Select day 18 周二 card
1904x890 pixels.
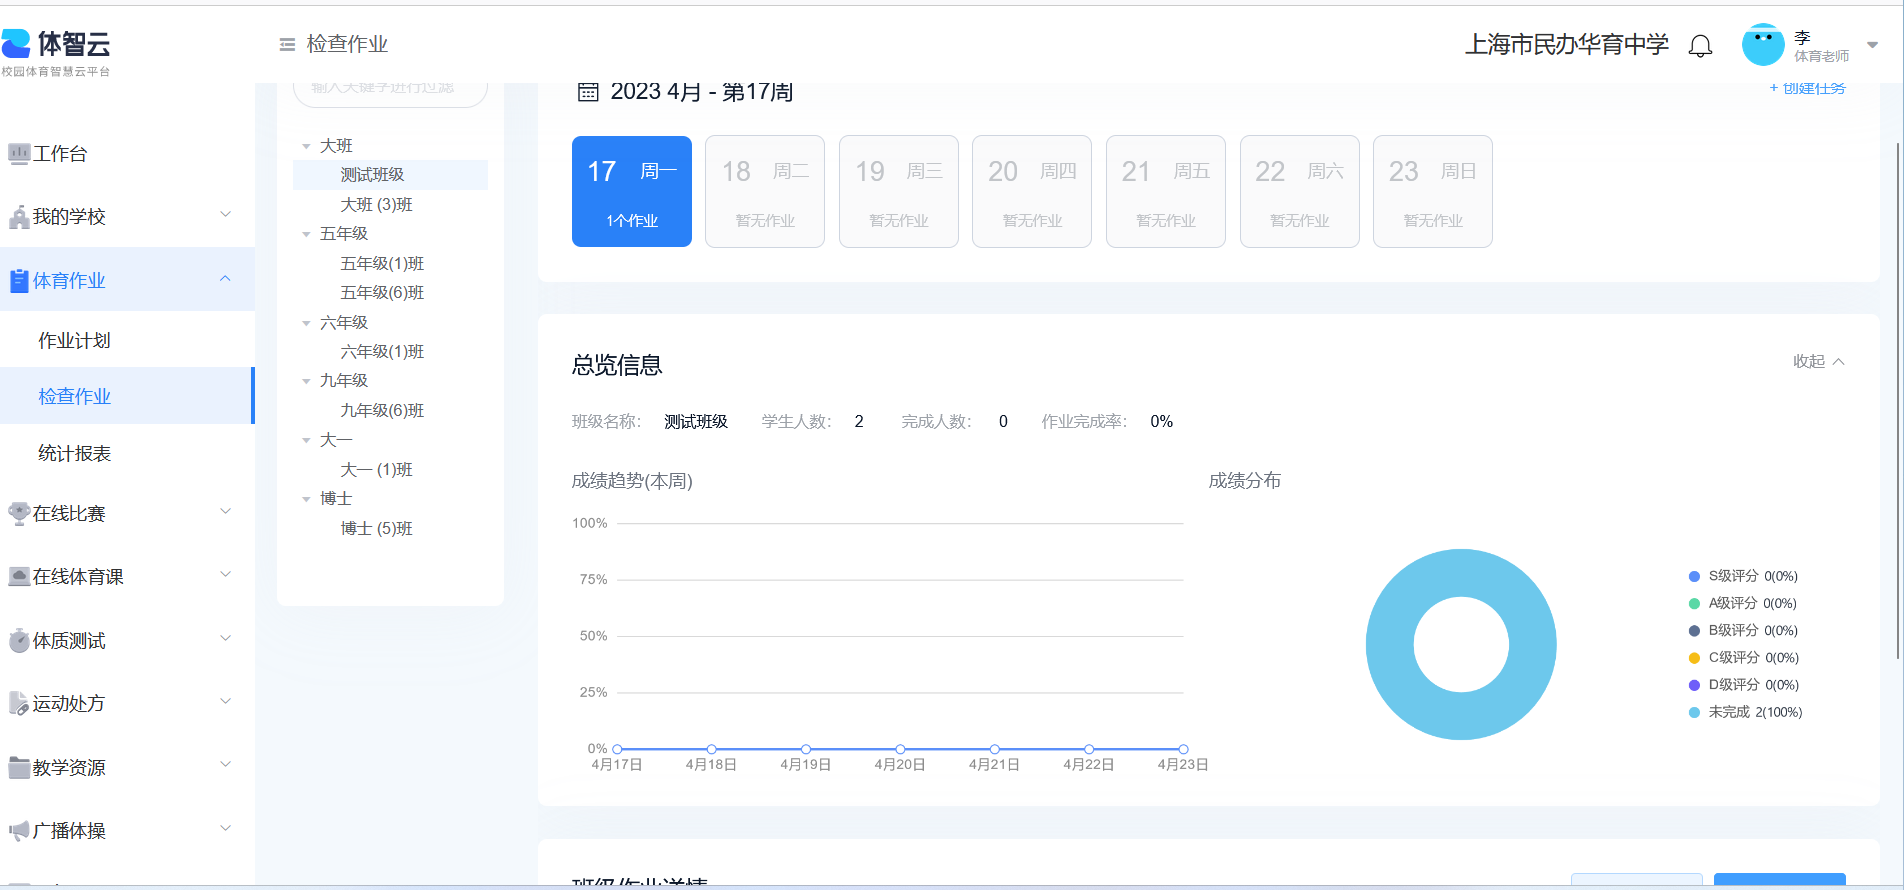[x=765, y=191]
